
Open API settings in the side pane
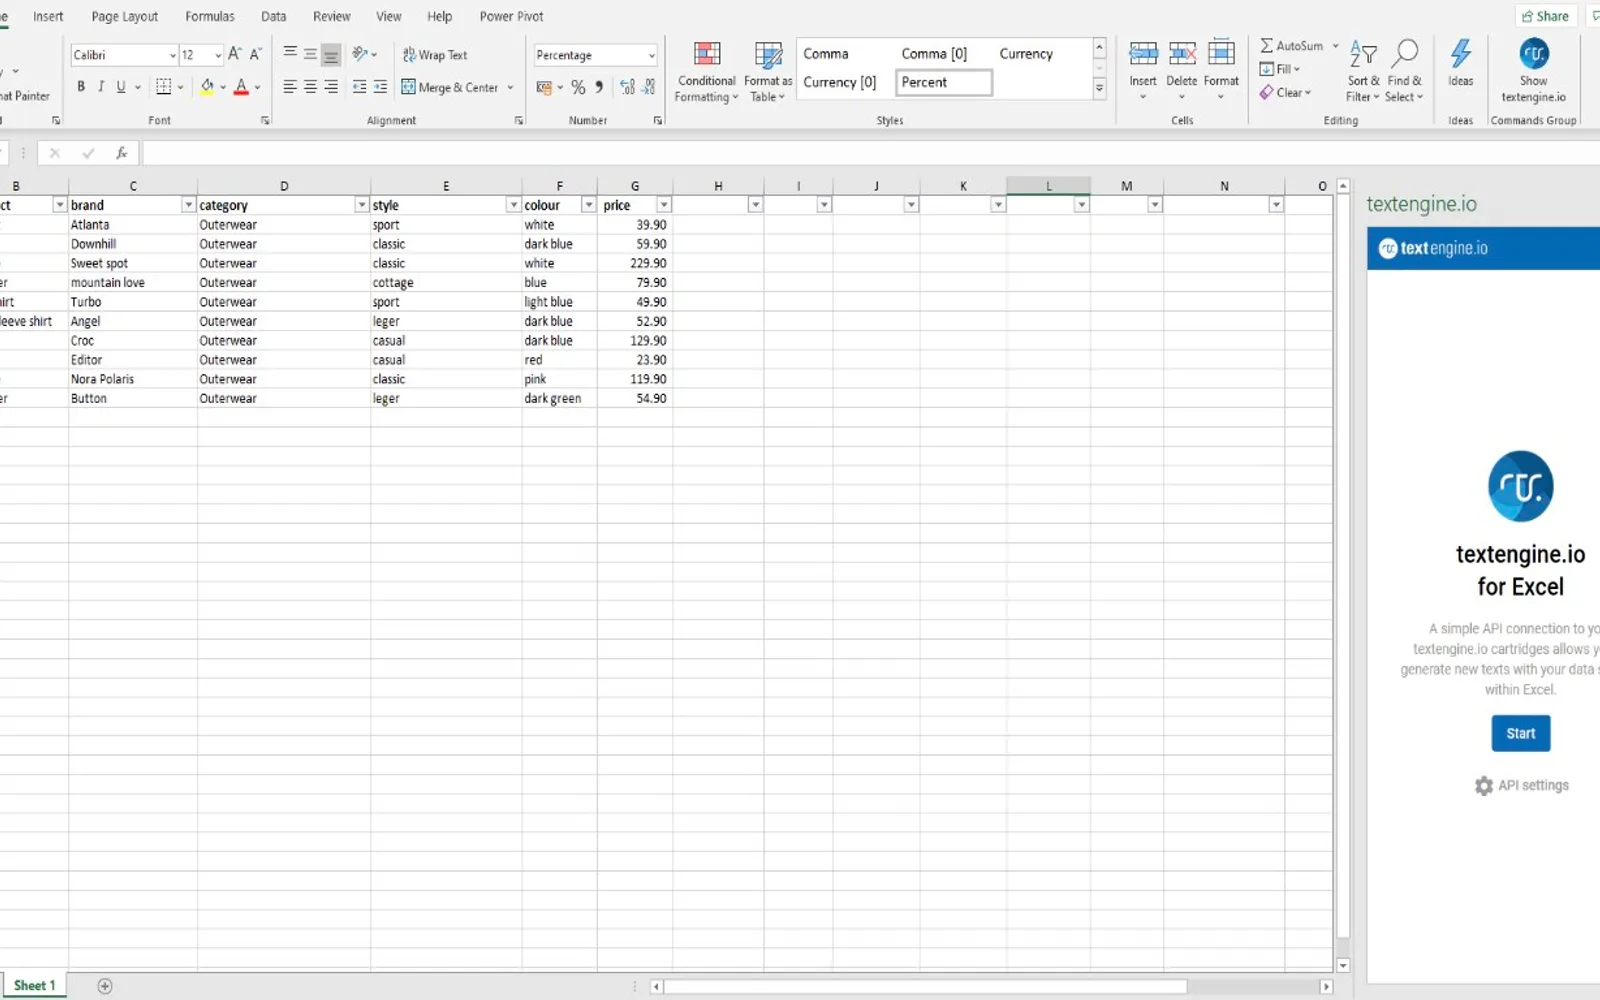tap(1521, 785)
